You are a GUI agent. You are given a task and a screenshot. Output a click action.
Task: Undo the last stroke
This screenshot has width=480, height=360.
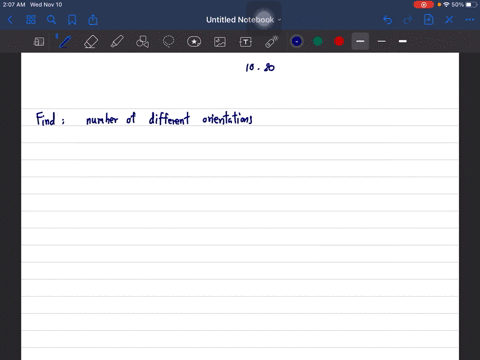point(387,20)
